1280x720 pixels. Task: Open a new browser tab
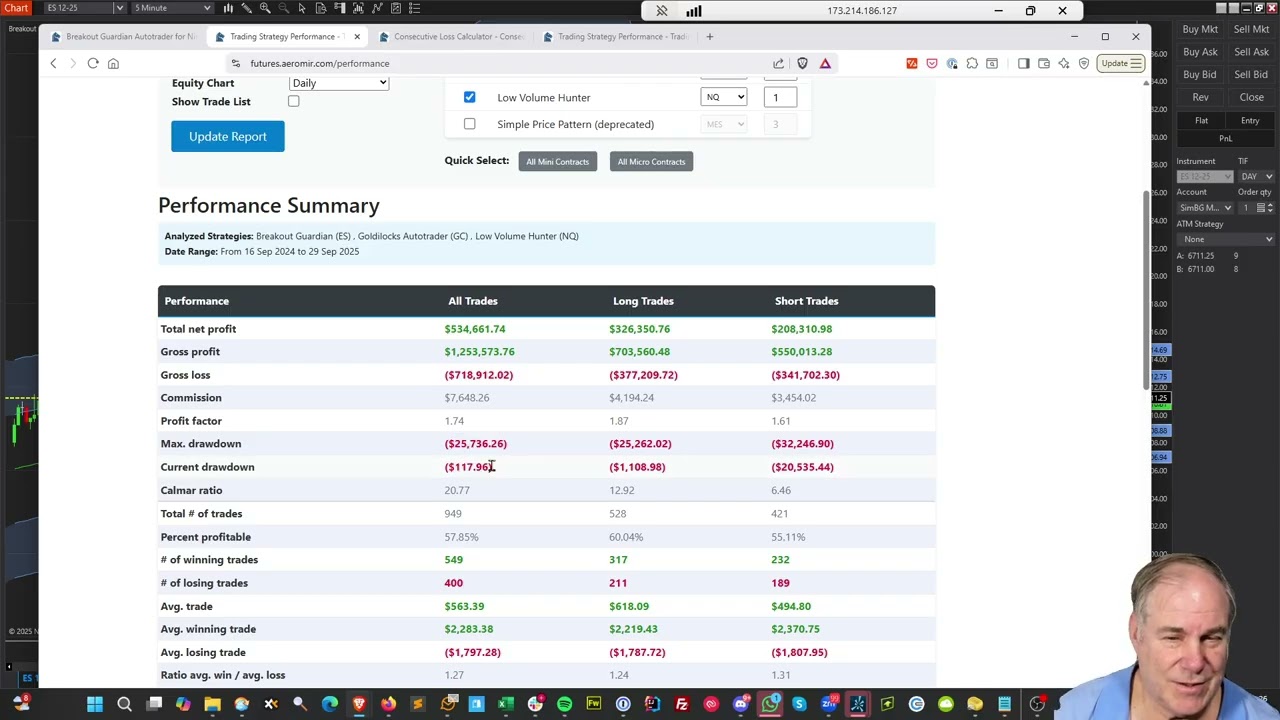(x=709, y=36)
